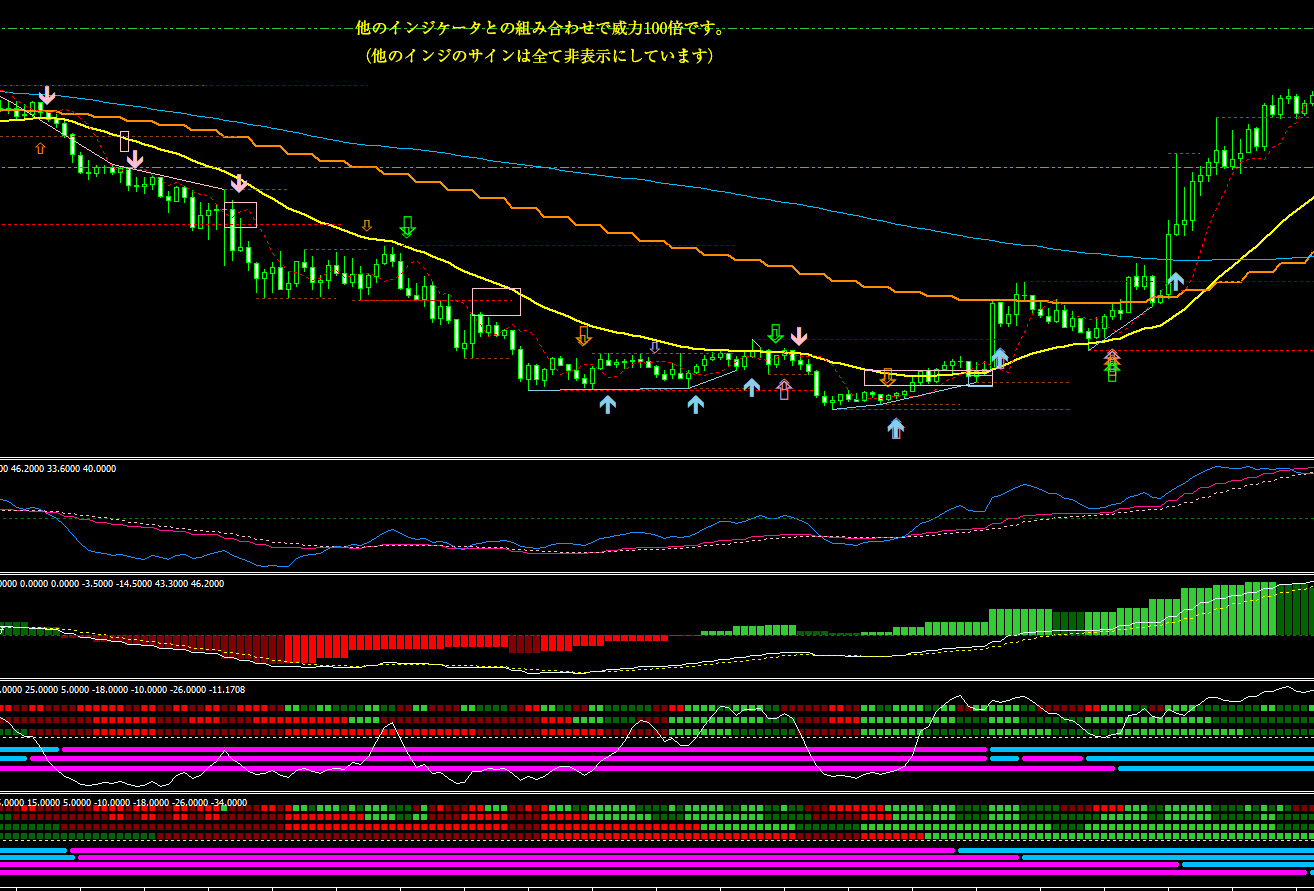Click the blue-outlined rectangle before the gap-up candle

point(980,378)
